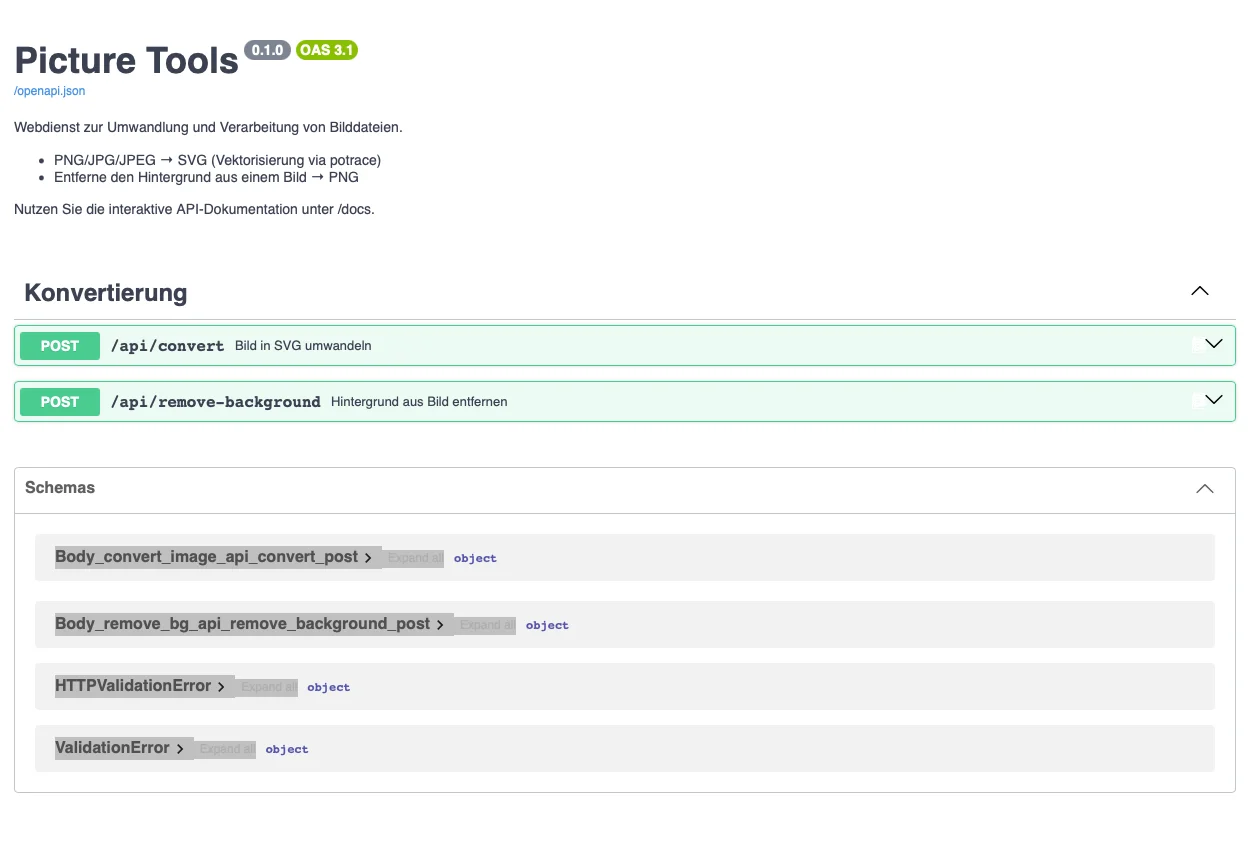Expand the /api/convert endpoint arrow
Screen dimensions: 1251x848
point(1214,345)
